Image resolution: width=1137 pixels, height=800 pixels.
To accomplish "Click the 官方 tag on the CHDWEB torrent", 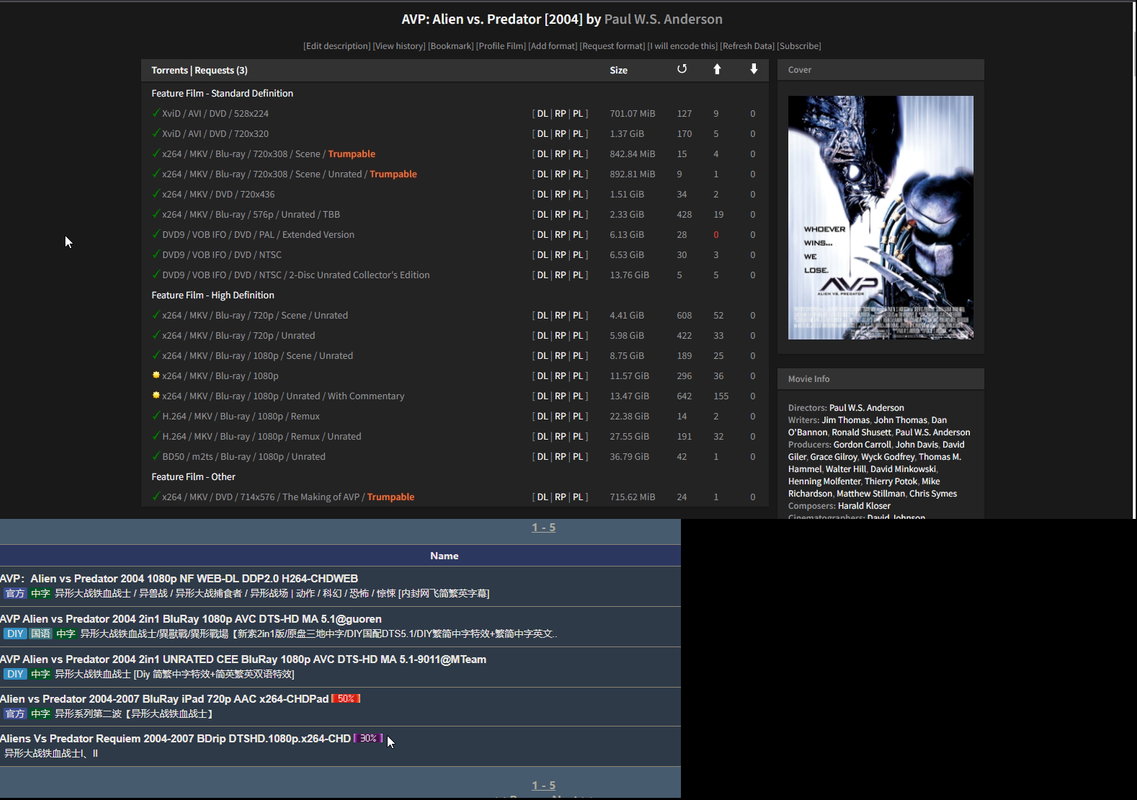I will (x=15, y=593).
